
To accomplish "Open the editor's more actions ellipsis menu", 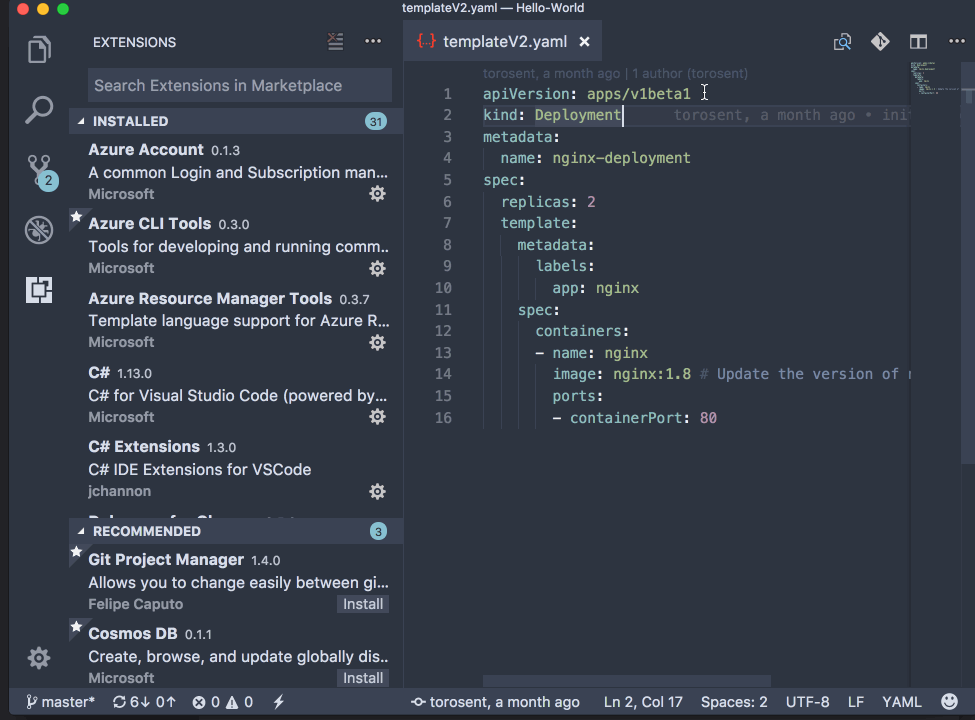I will (955, 42).
